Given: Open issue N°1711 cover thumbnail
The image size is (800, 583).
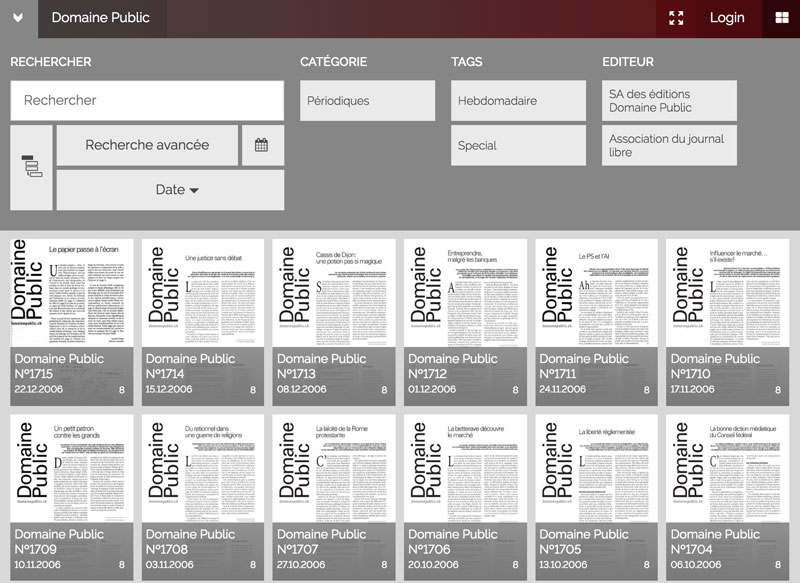Looking at the screenshot, I should tap(596, 293).
